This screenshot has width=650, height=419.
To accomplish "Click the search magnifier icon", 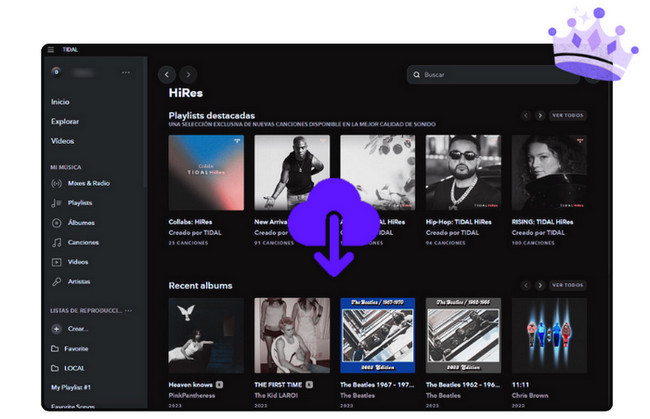I will pos(416,75).
